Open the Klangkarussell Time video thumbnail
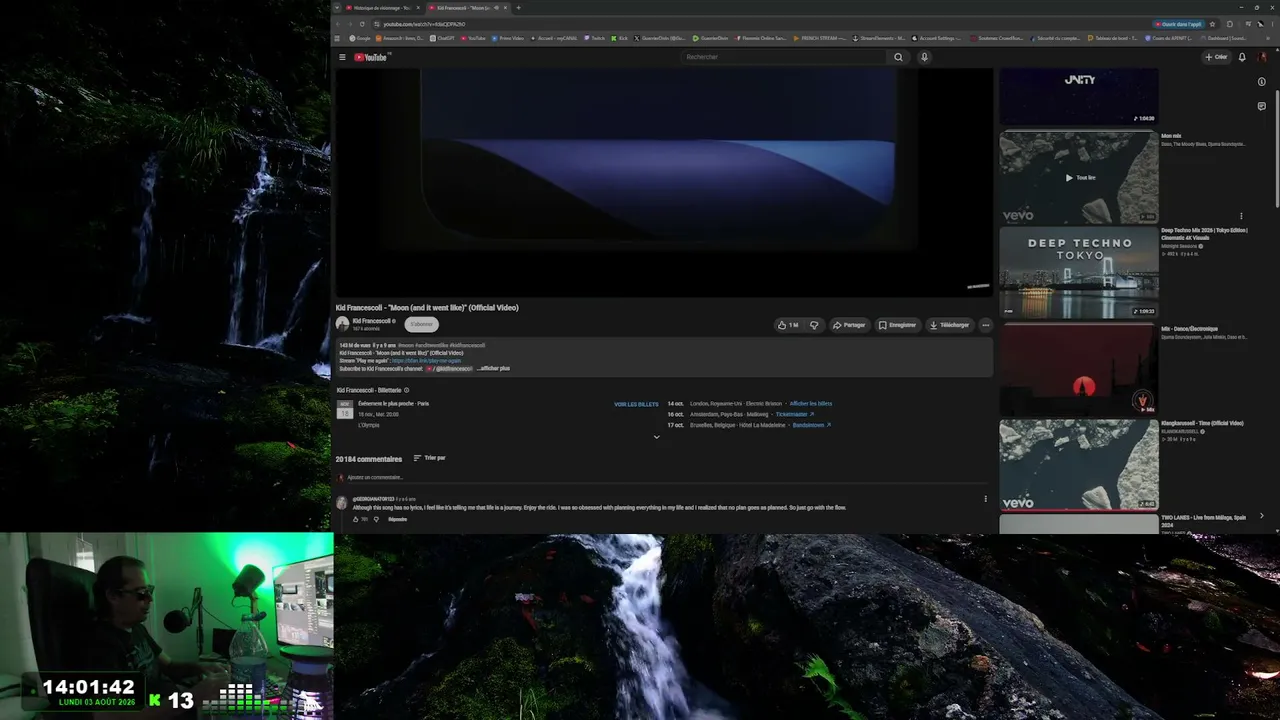The image size is (1280, 720). tap(1079, 465)
